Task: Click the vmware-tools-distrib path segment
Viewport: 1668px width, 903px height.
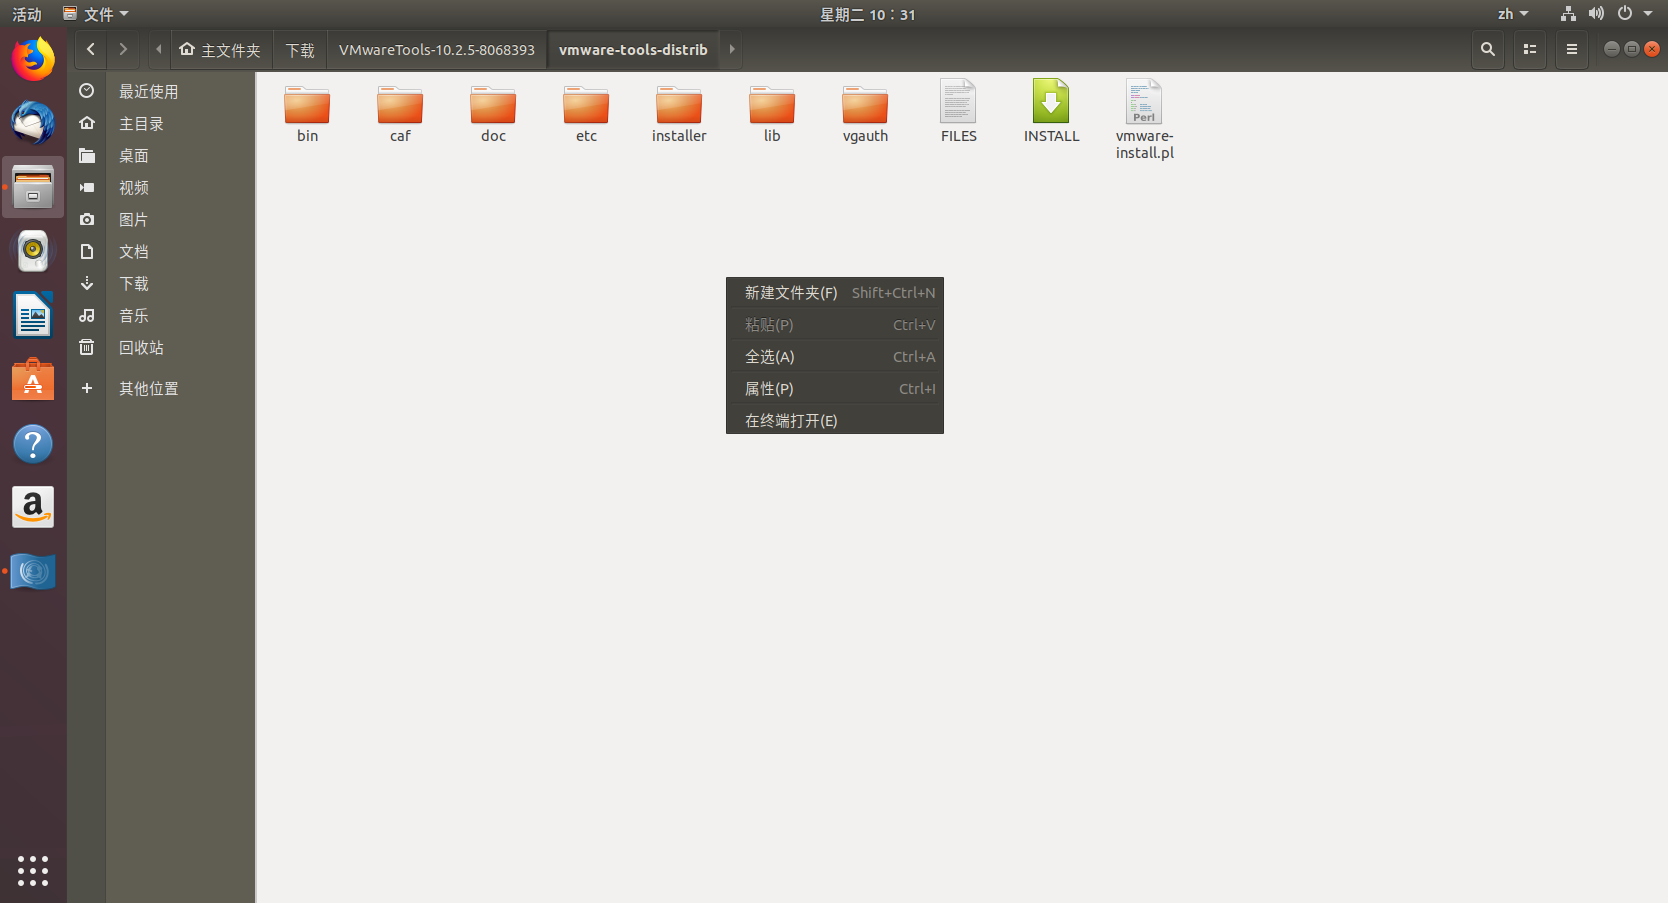Action: tap(633, 50)
